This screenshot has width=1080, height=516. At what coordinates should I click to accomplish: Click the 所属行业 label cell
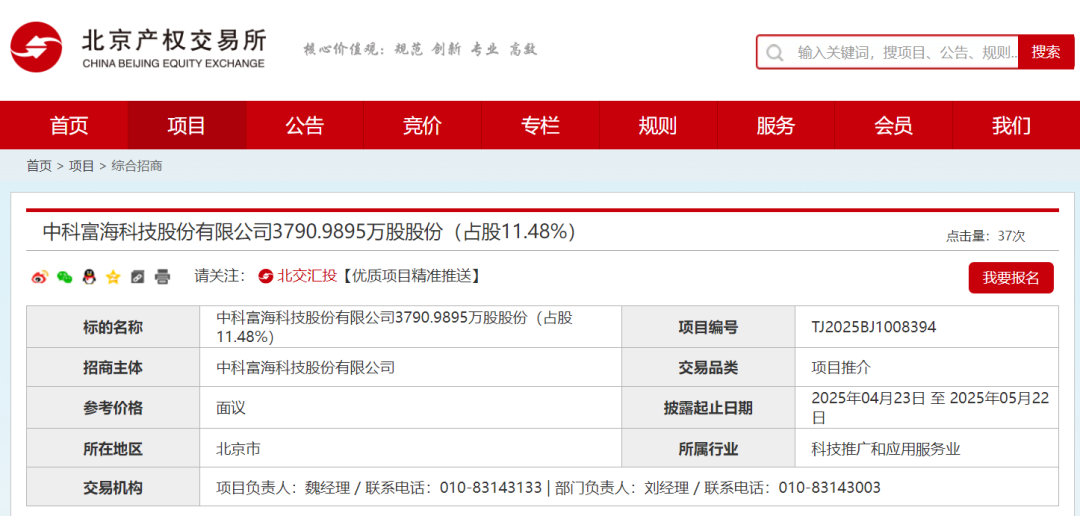[x=708, y=449]
